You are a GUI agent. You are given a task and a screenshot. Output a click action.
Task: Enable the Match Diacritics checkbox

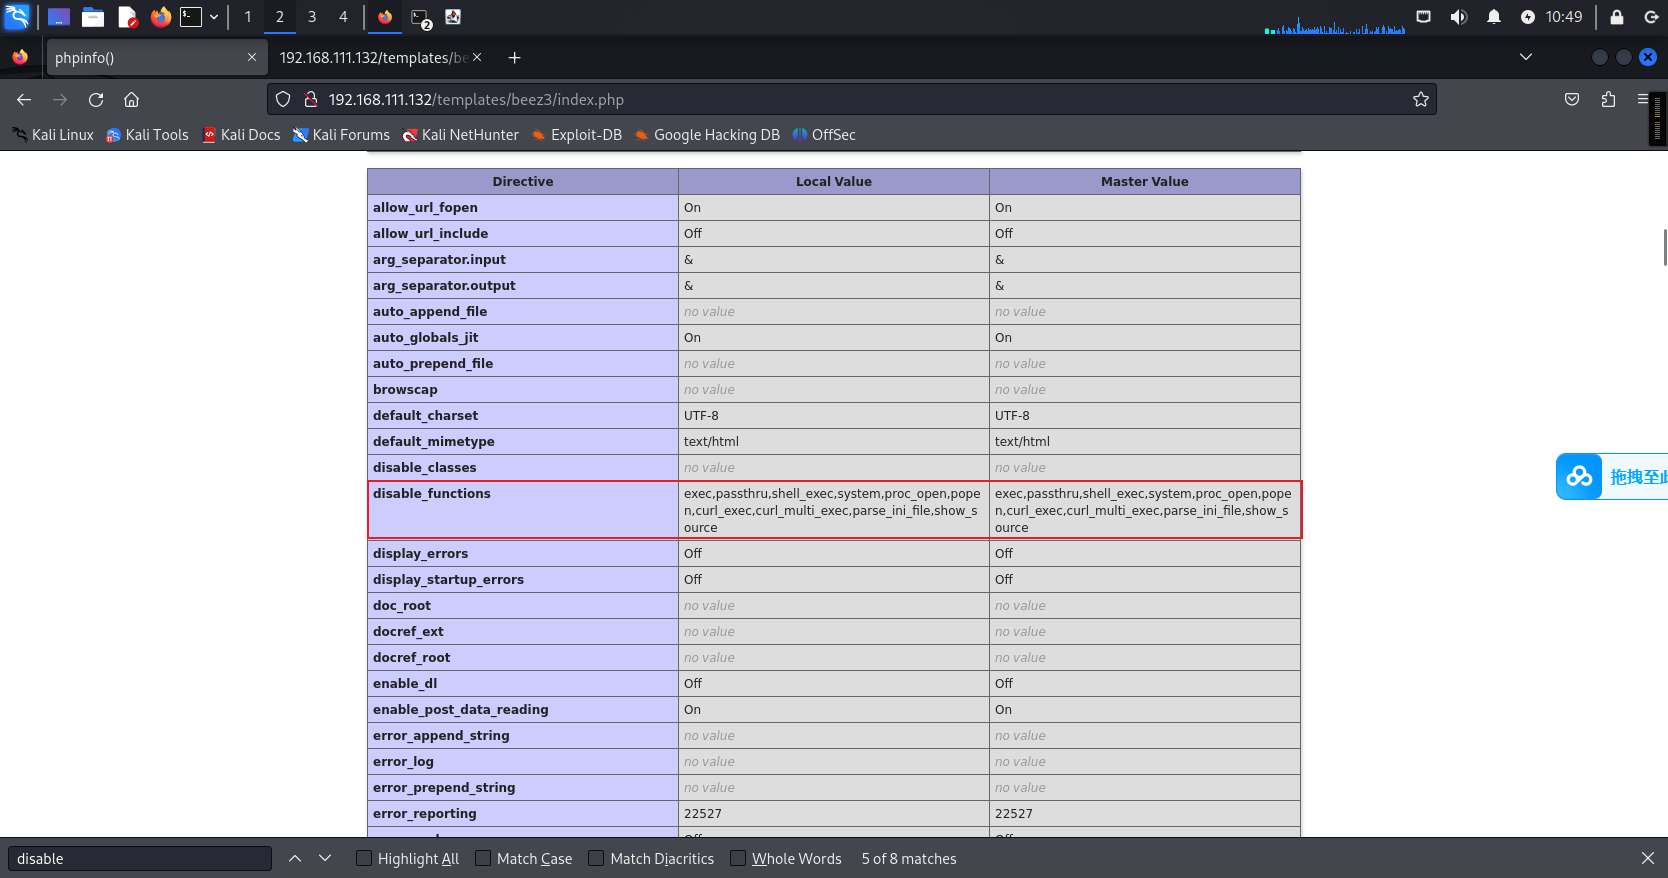tap(596, 858)
